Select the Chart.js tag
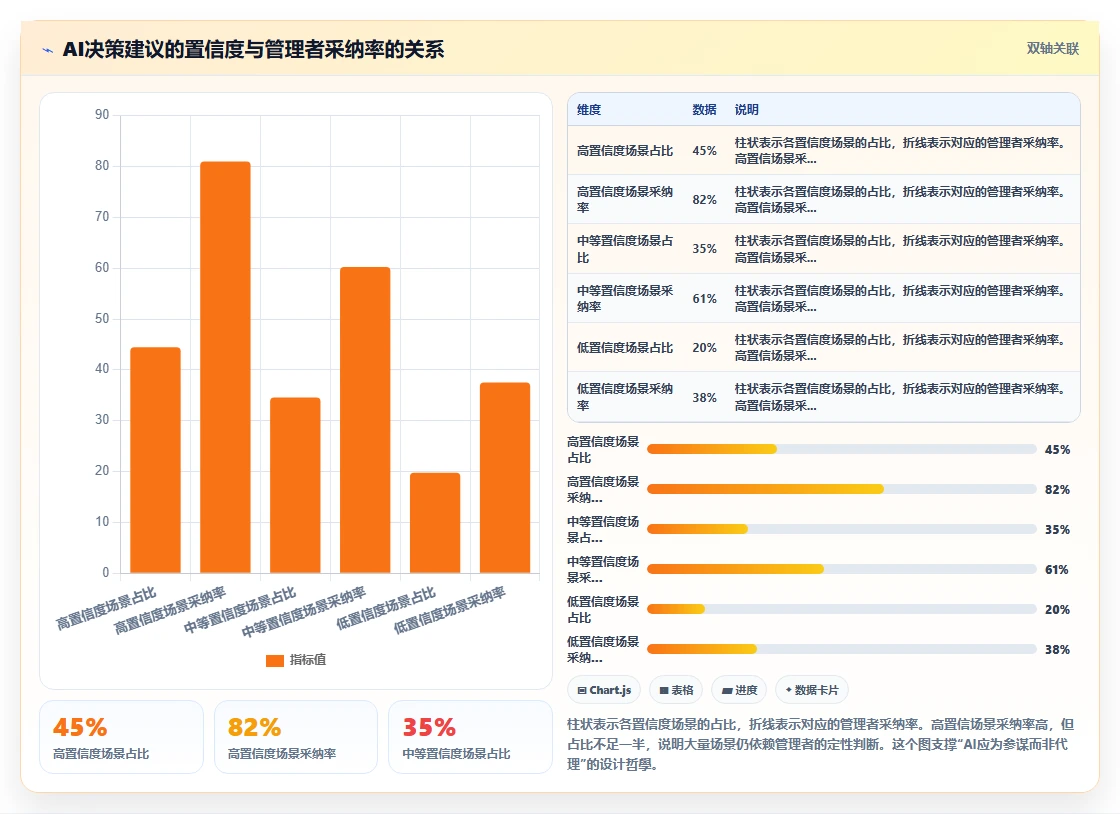1120x814 pixels. pos(604,690)
